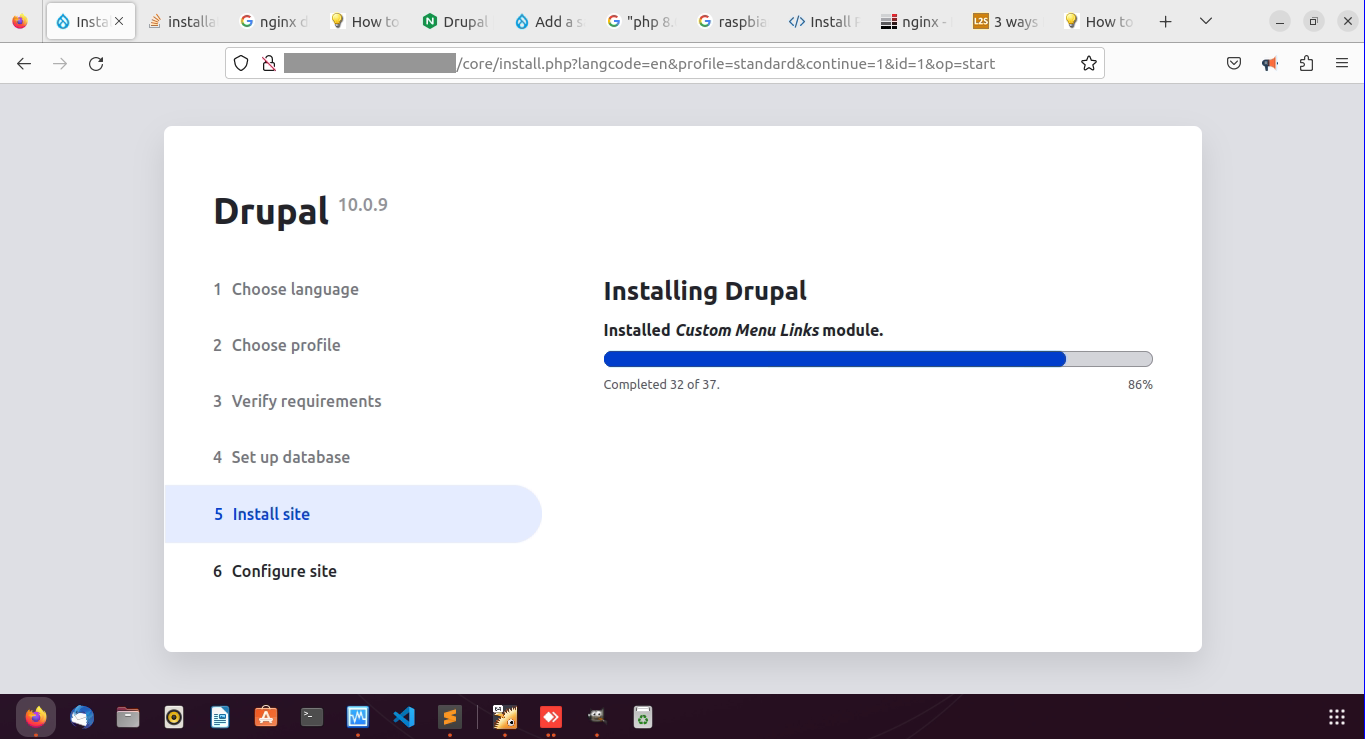Click the 86% progress percentage
This screenshot has width=1365, height=739.
[x=1140, y=384]
